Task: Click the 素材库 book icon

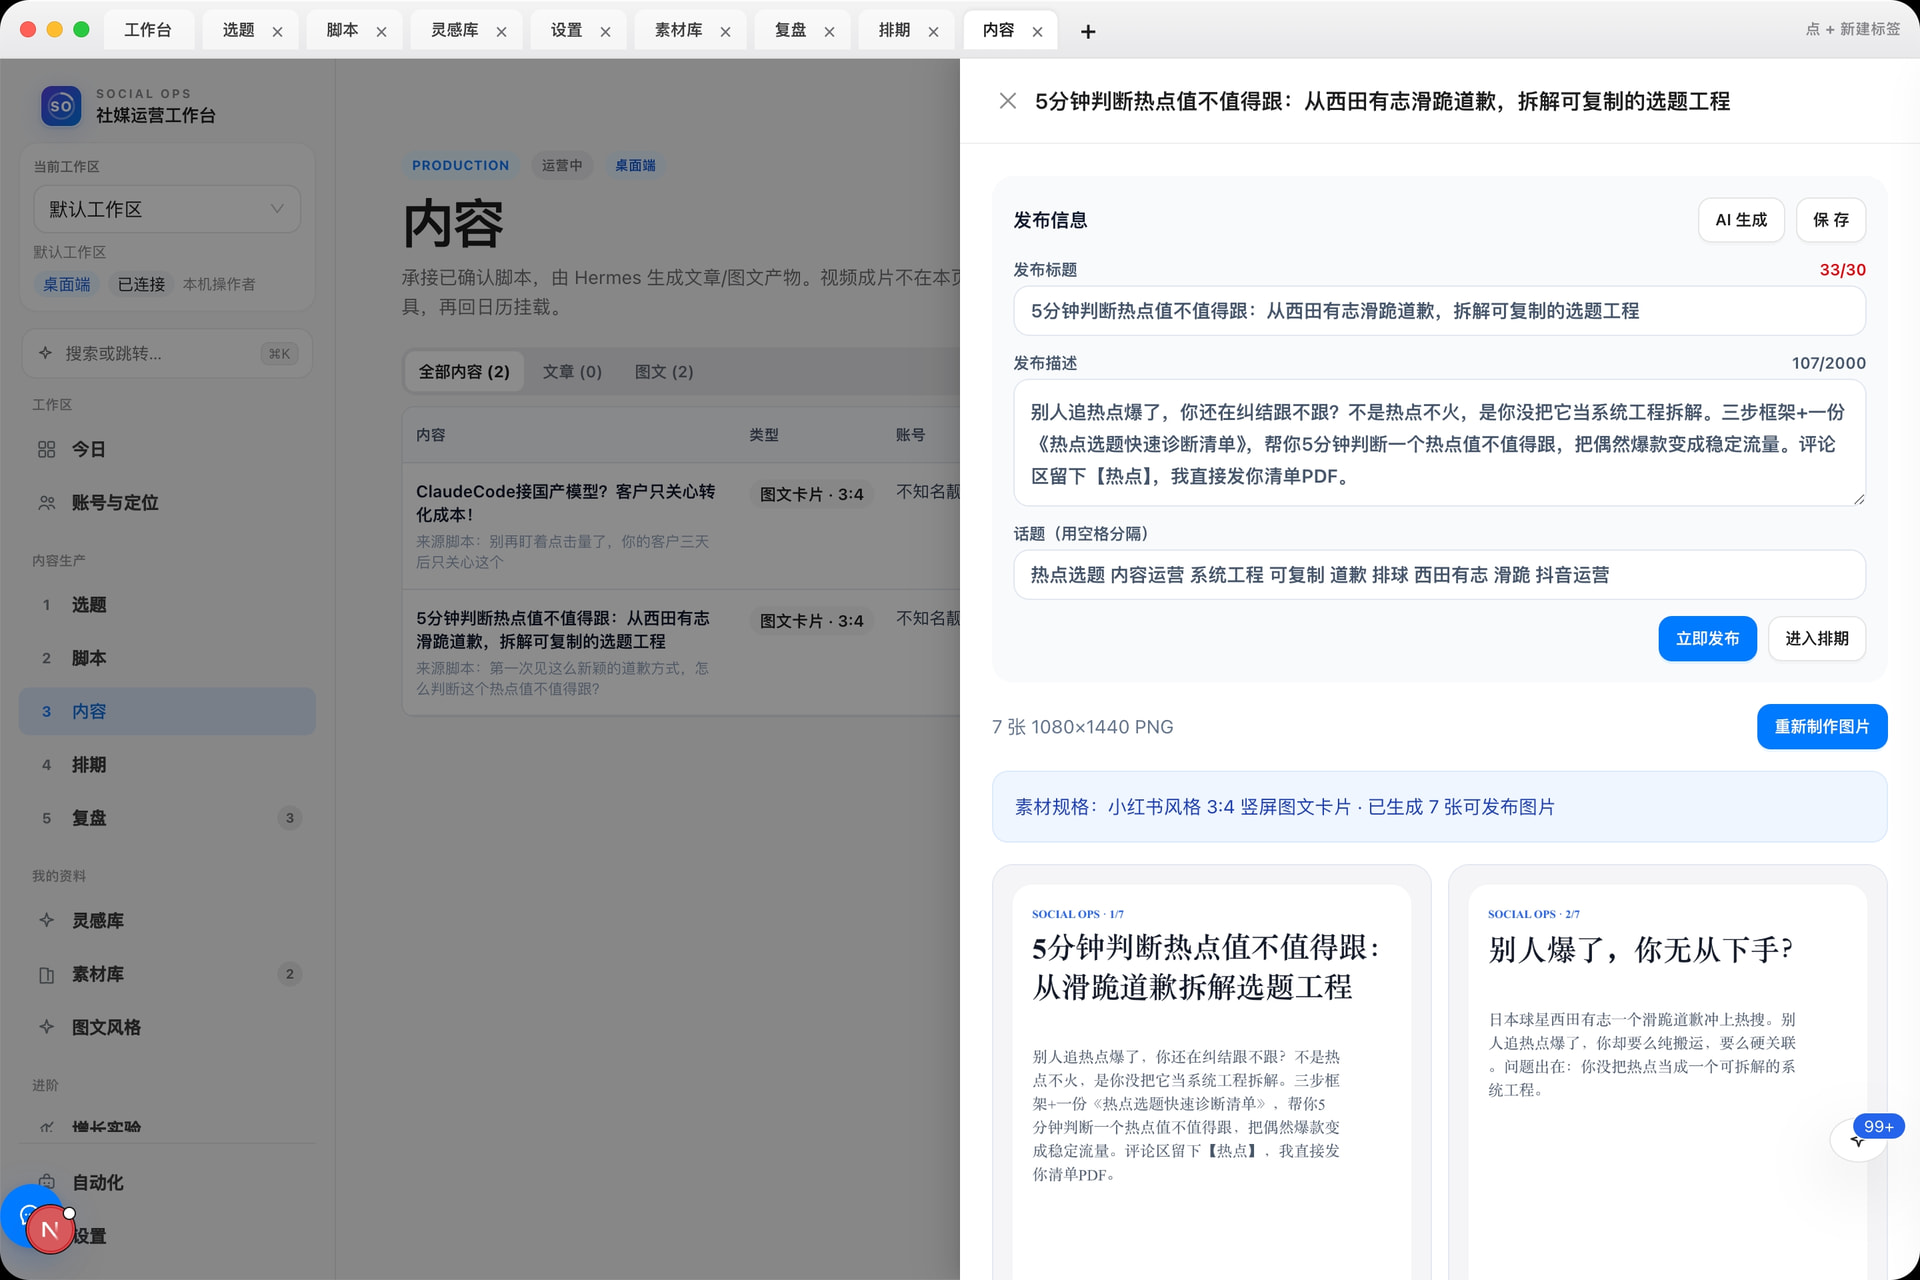Action: tap(46, 974)
